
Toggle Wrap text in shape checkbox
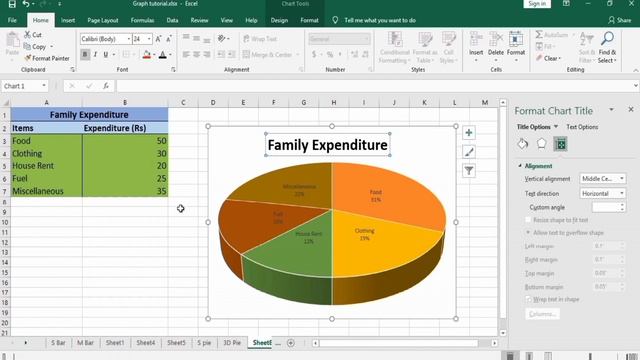(x=529, y=299)
